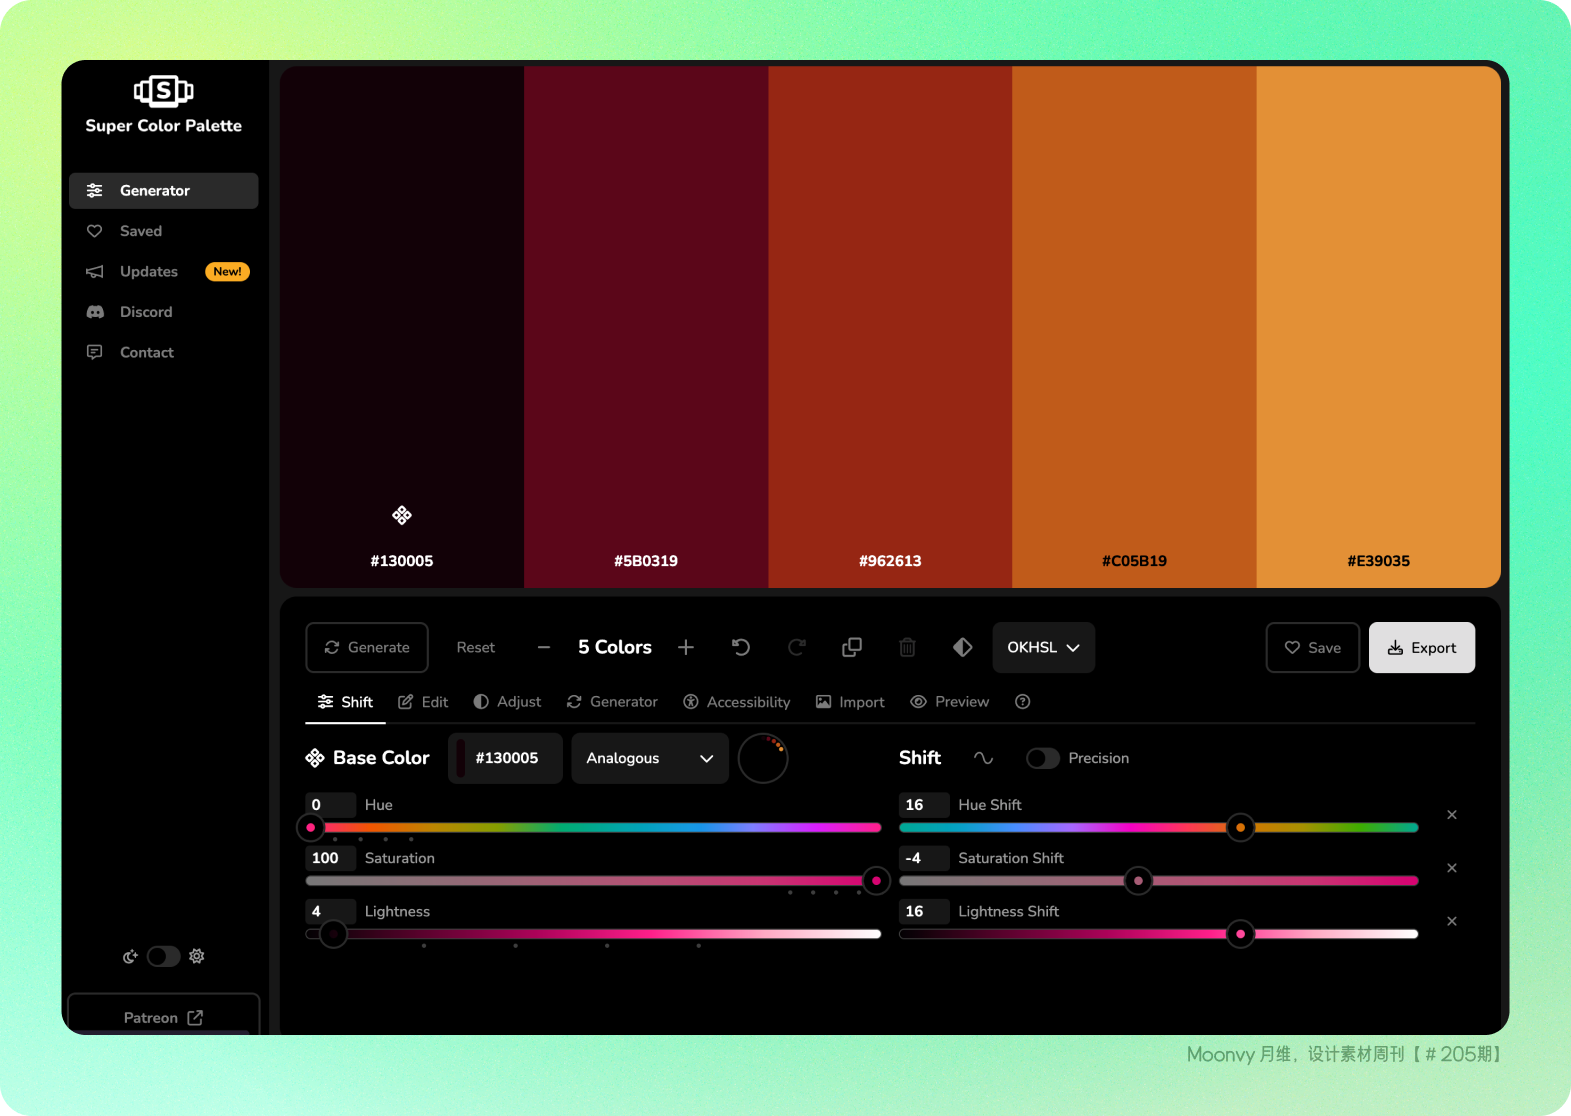Click the copy palette icon

click(852, 647)
